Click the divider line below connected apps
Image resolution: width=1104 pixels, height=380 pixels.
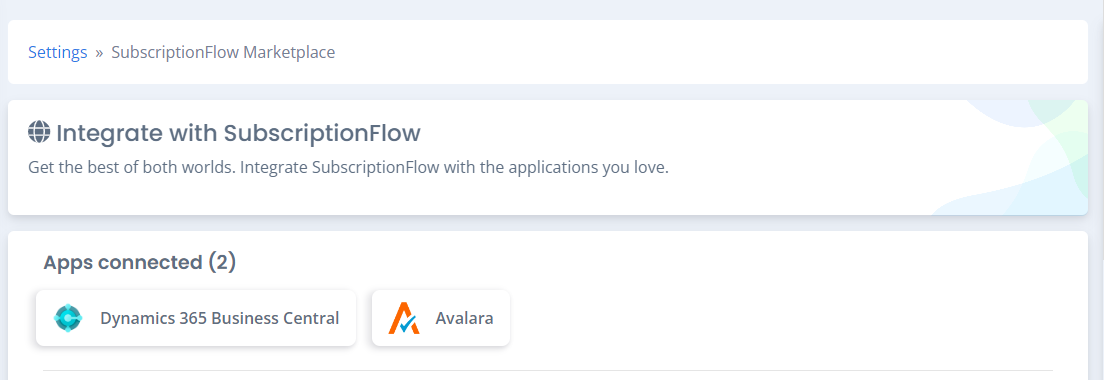pos(548,370)
